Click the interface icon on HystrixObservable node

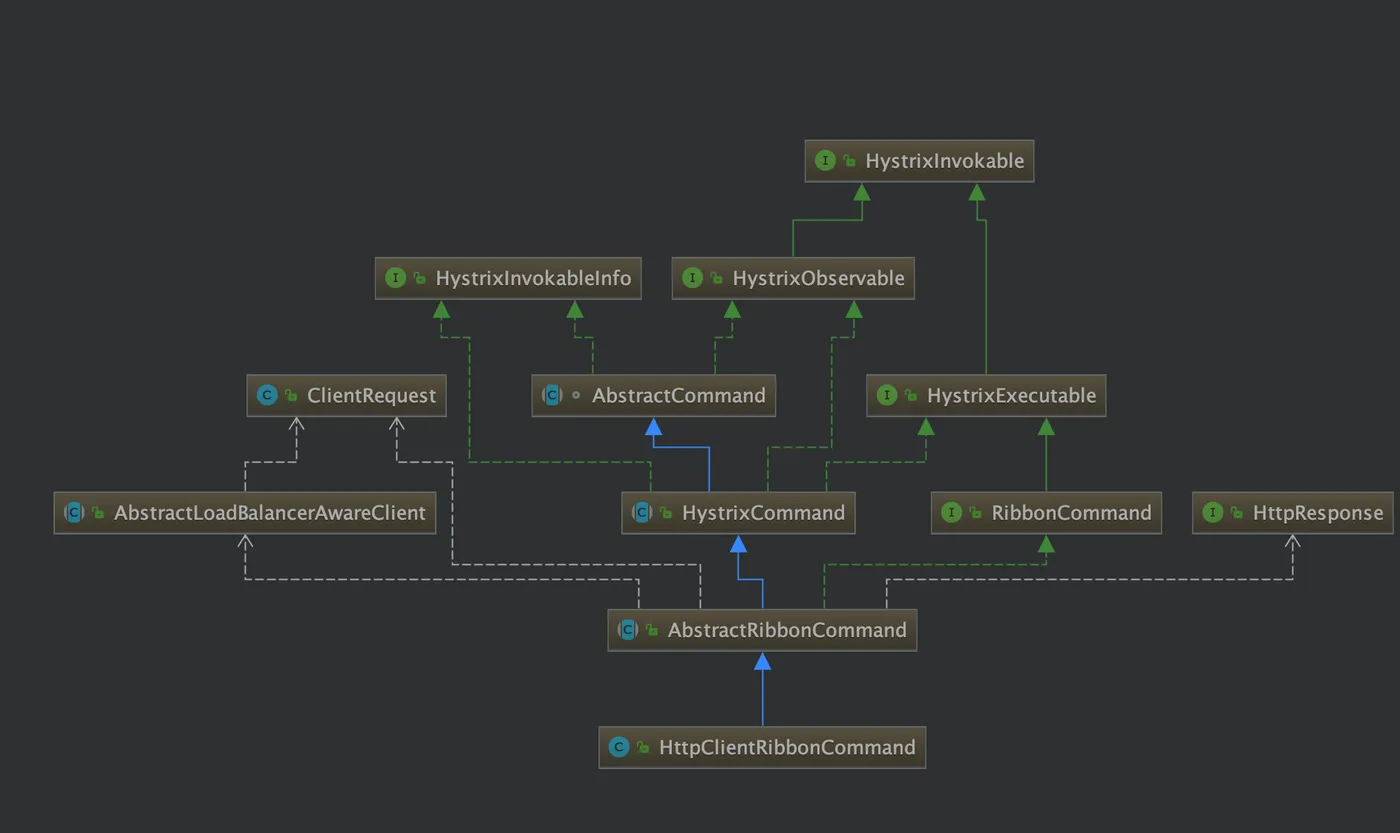(692, 278)
